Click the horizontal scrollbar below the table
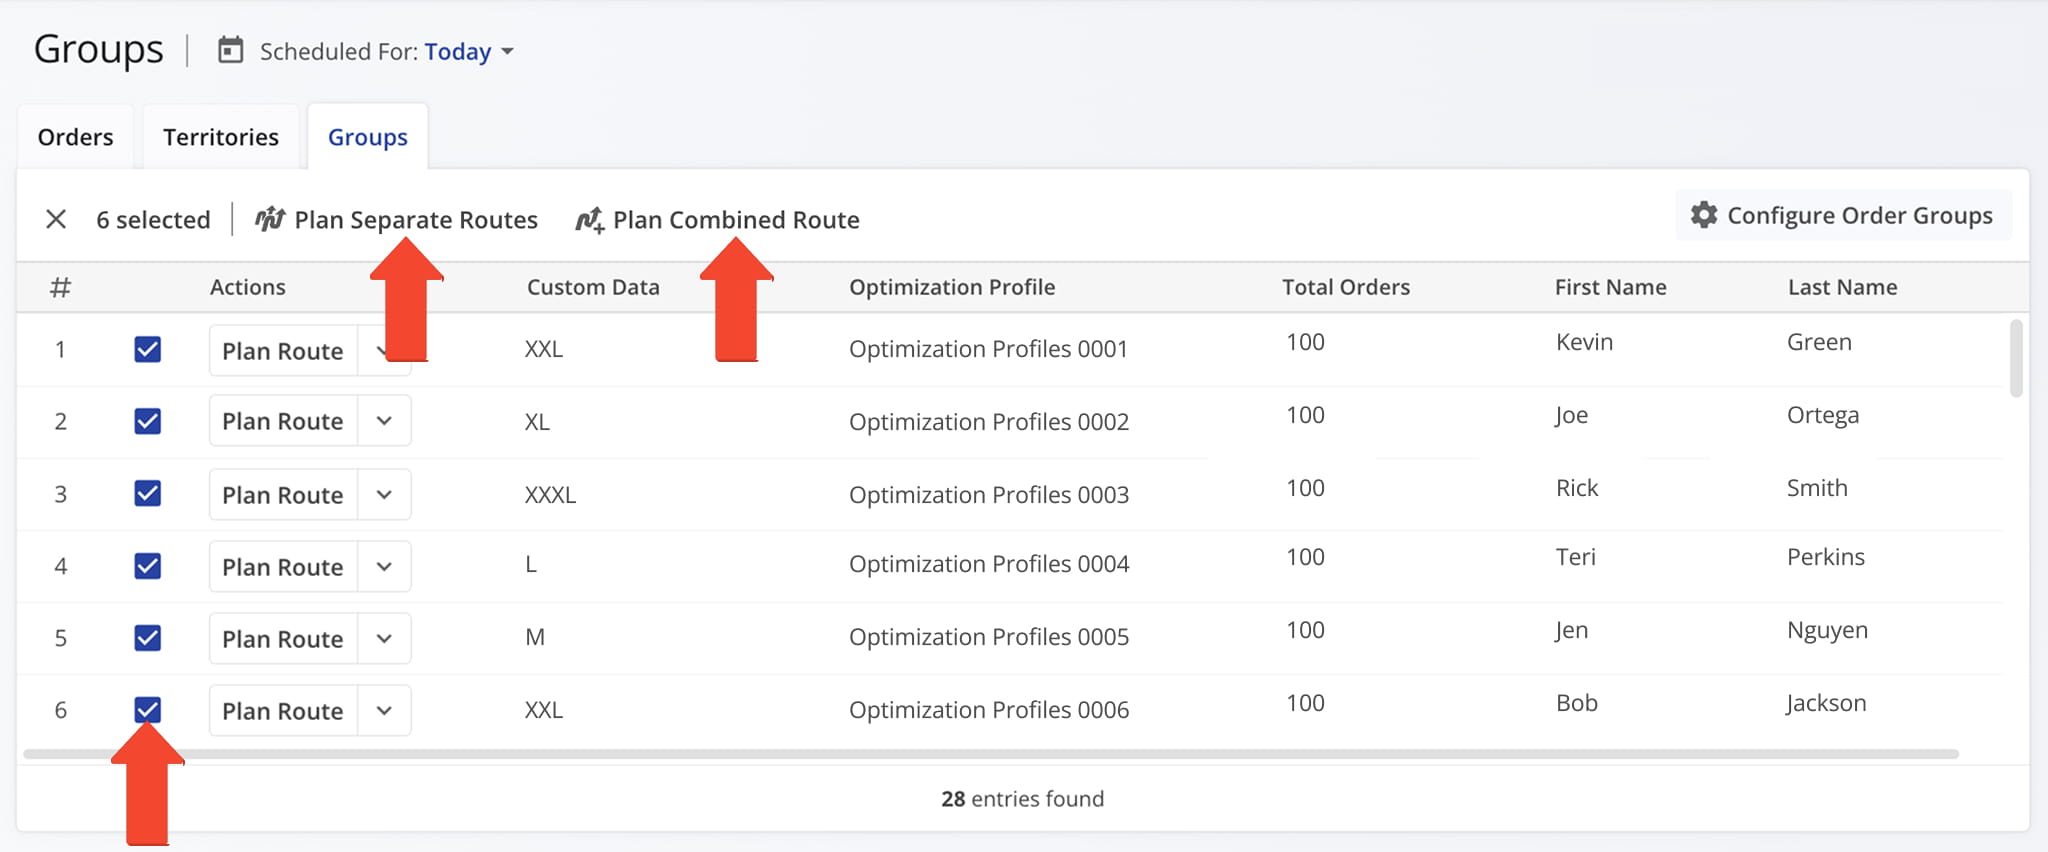Viewport: 2048px width, 852px height. pyautogui.click(x=990, y=754)
